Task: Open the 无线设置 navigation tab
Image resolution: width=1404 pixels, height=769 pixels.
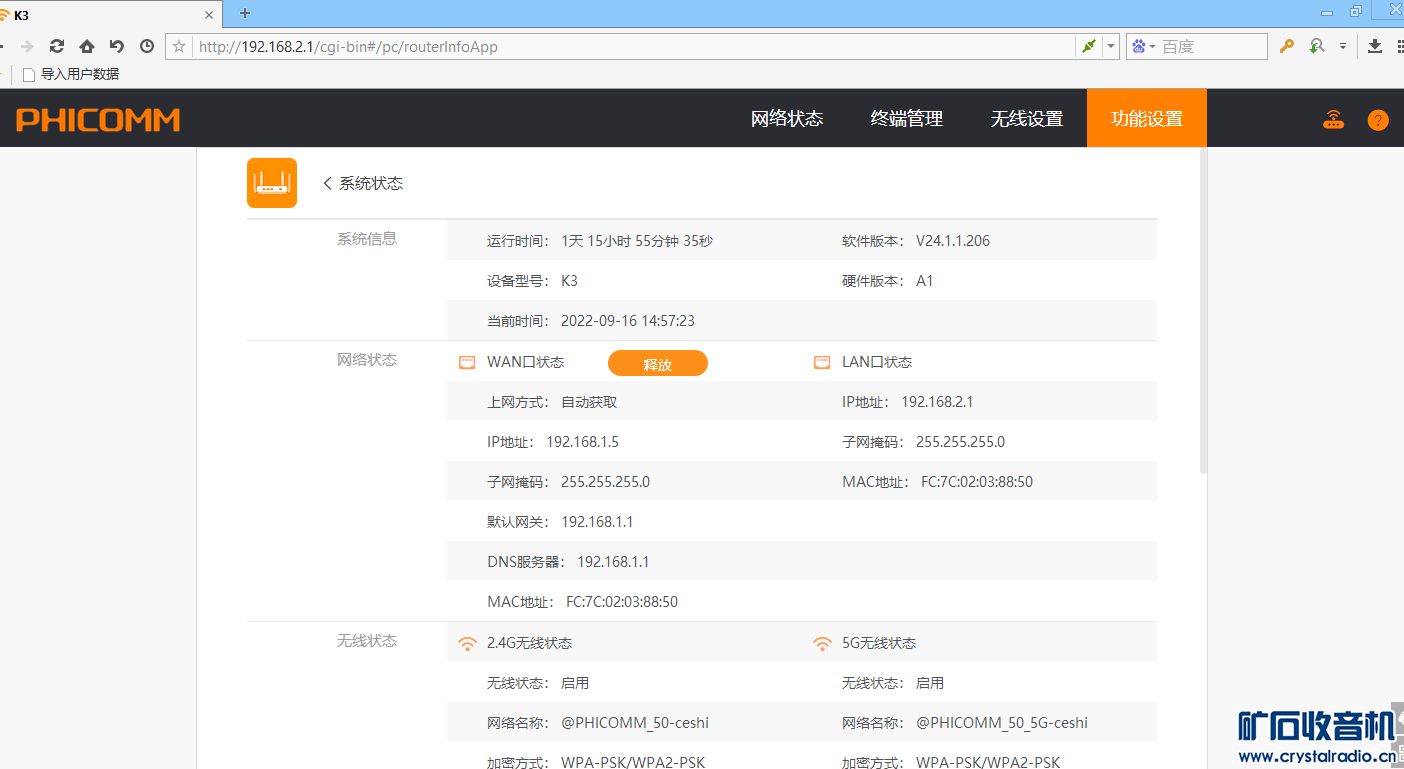Action: coord(1027,119)
